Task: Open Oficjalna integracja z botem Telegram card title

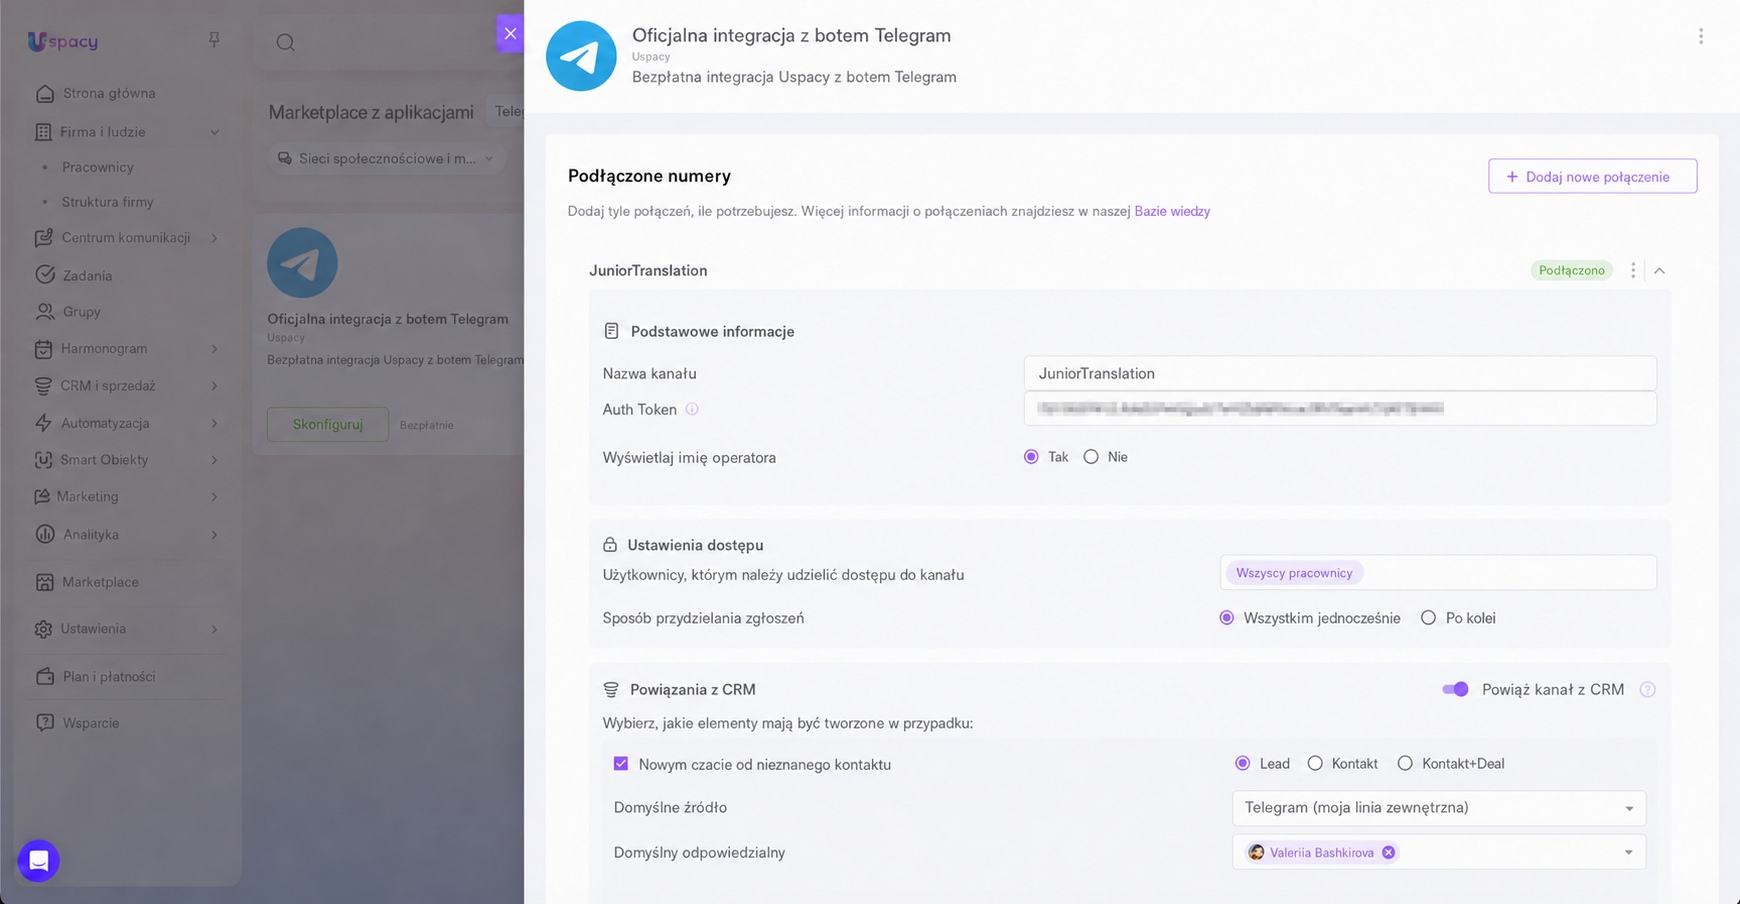Action: pos(387,319)
